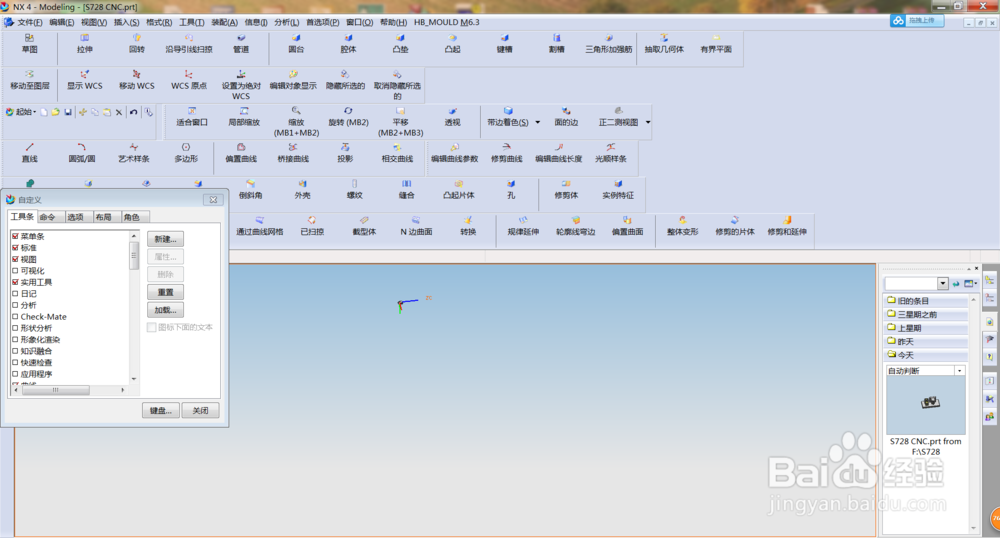Open the 首选项(P) menu
The width and height of the screenshot is (1000, 538).
tap(323, 22)
